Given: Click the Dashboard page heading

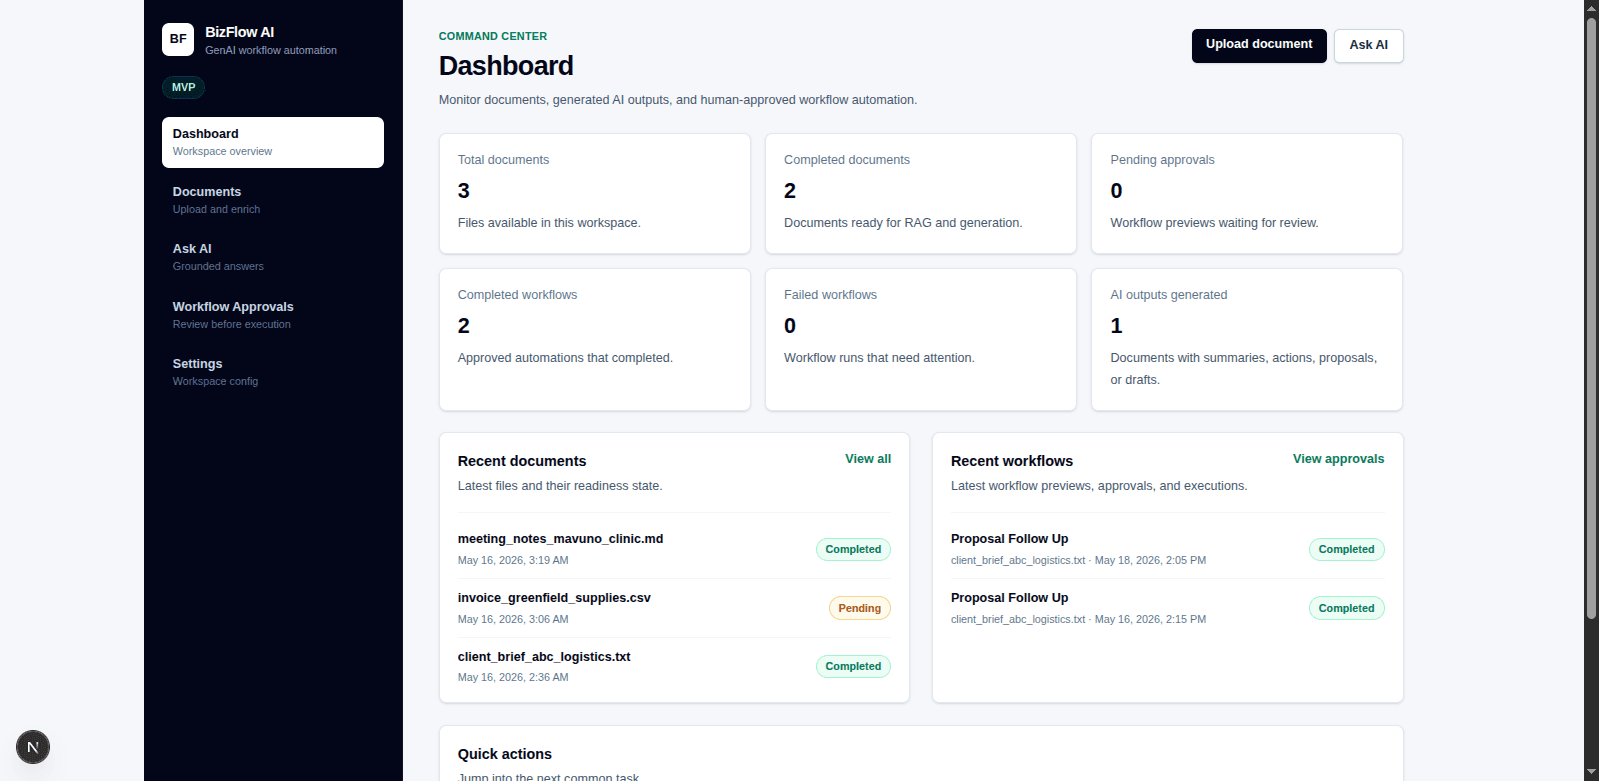Looking at the screenshot, I should pyautogui.click(x=506, y=66).
